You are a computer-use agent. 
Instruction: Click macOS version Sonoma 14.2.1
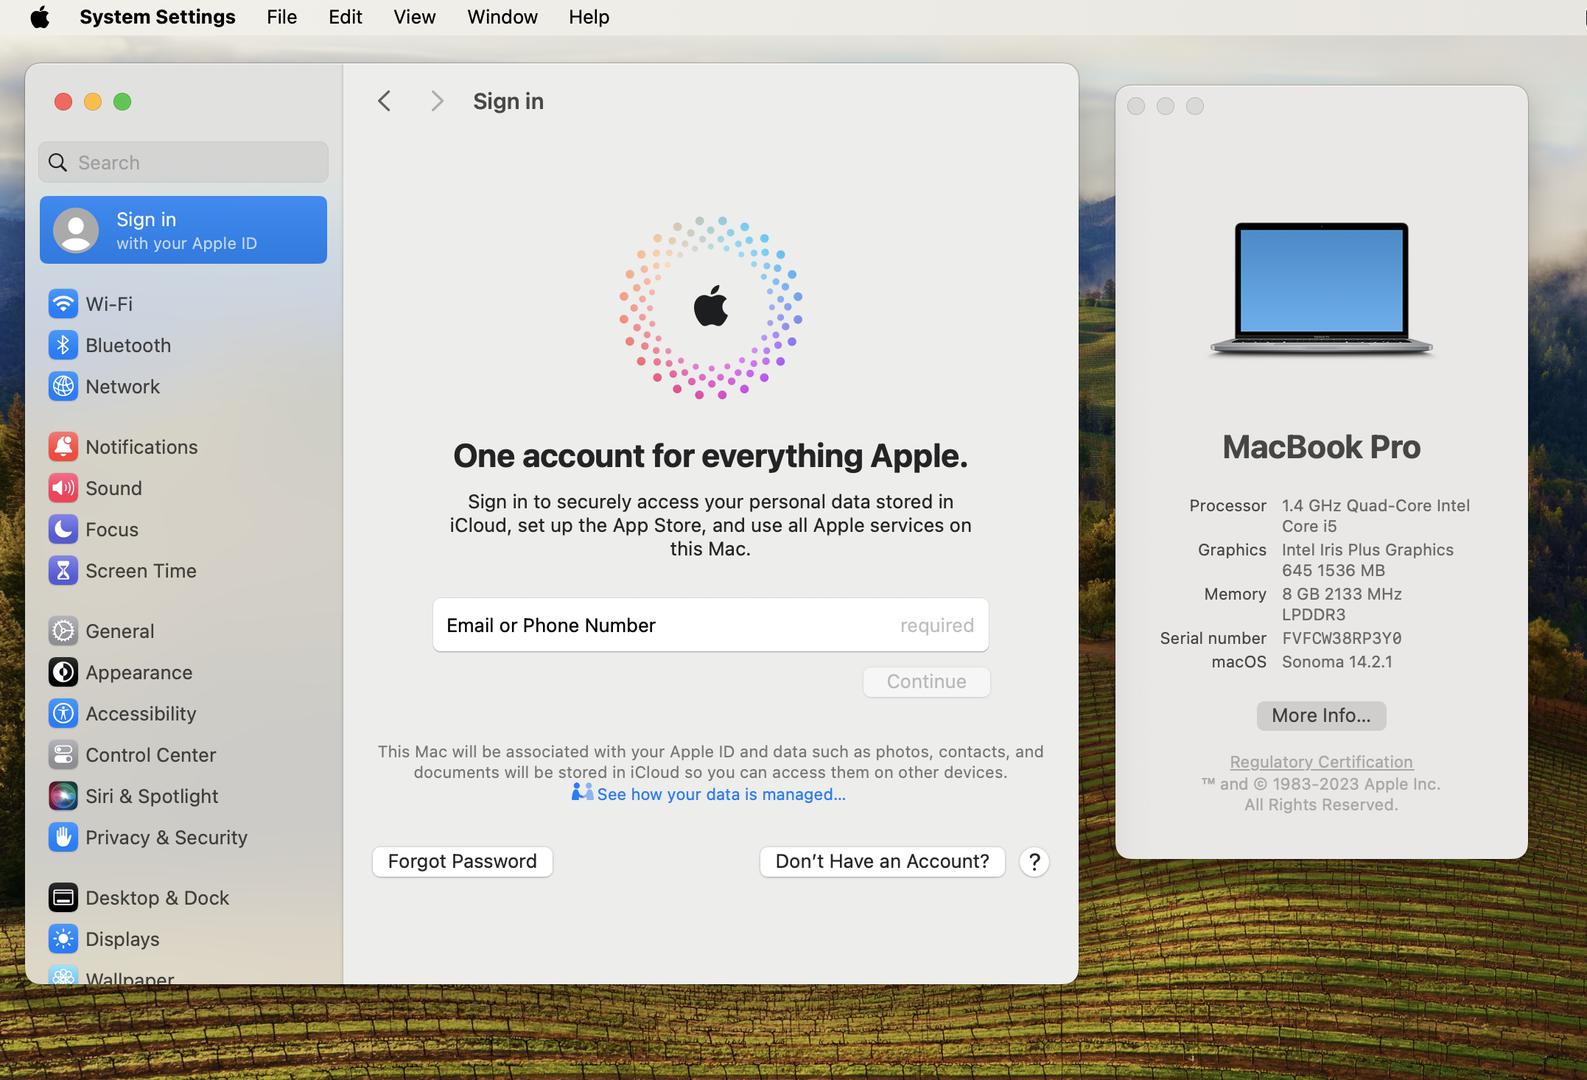click(1337, 662)
